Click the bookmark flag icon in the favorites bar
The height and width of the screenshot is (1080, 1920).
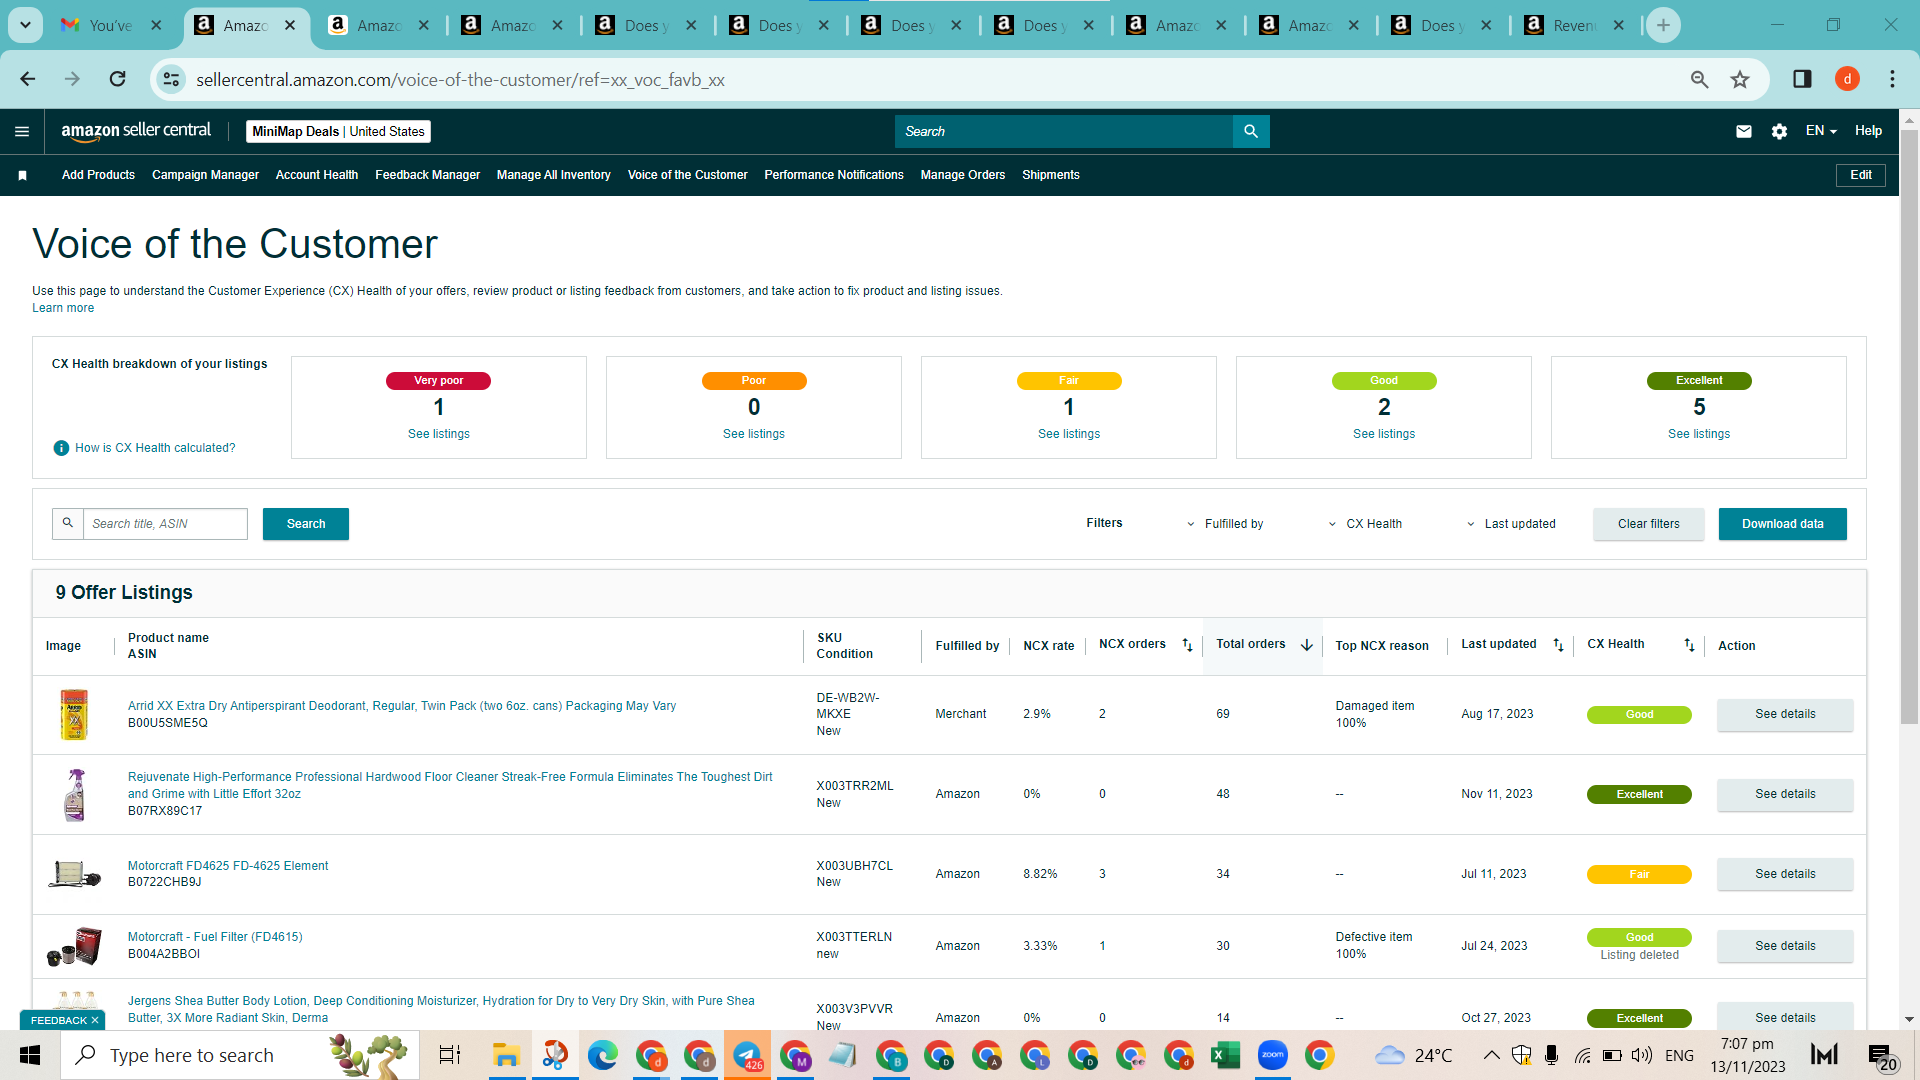[x=22, y=175]
